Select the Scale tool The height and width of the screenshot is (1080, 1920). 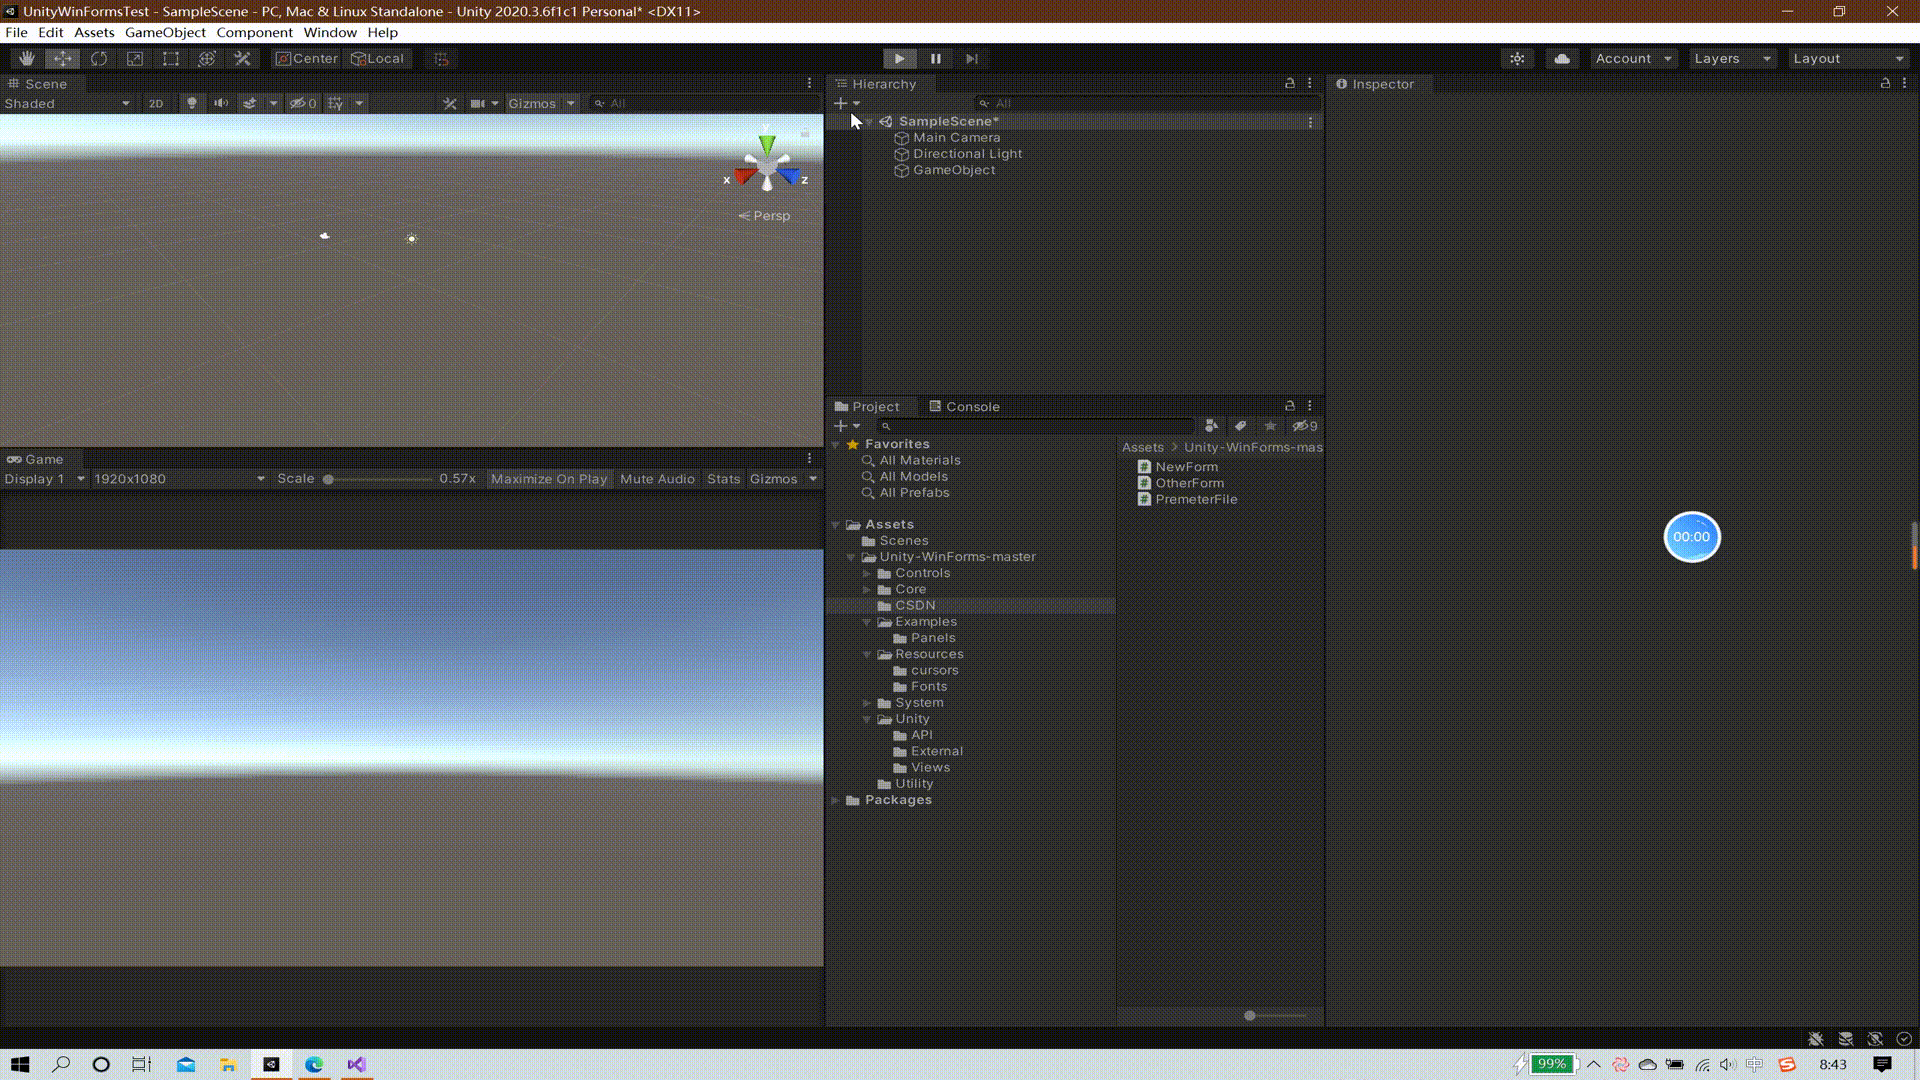click(135, 58)
